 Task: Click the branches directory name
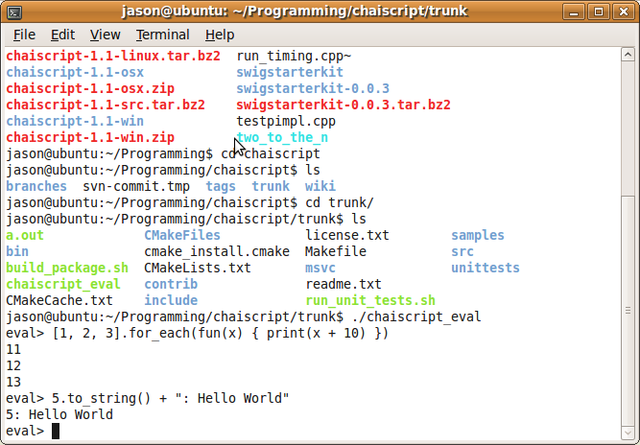[x=36, y=186]
